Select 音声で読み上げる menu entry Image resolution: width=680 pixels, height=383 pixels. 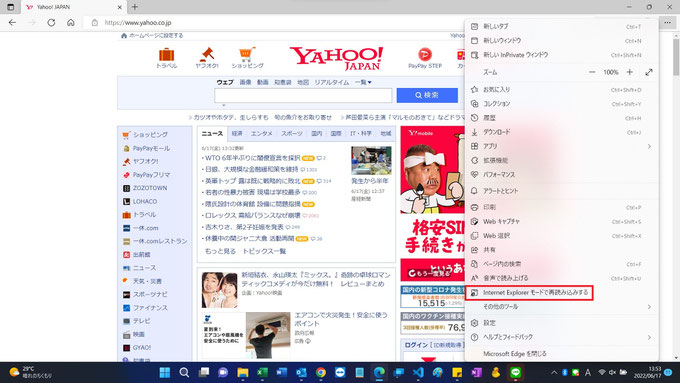click(x=562, y=278)
